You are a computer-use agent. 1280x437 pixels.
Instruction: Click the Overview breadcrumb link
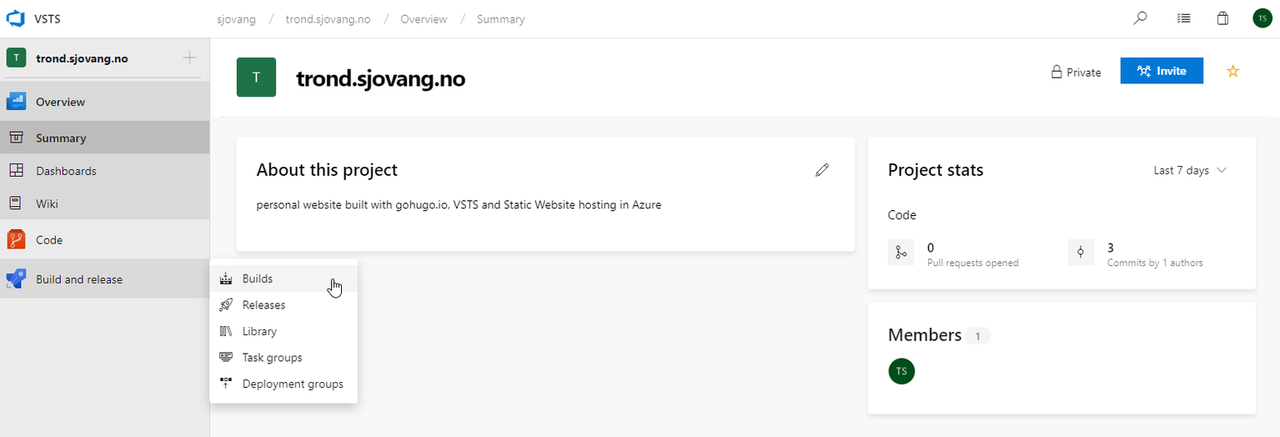coord(422,19)
